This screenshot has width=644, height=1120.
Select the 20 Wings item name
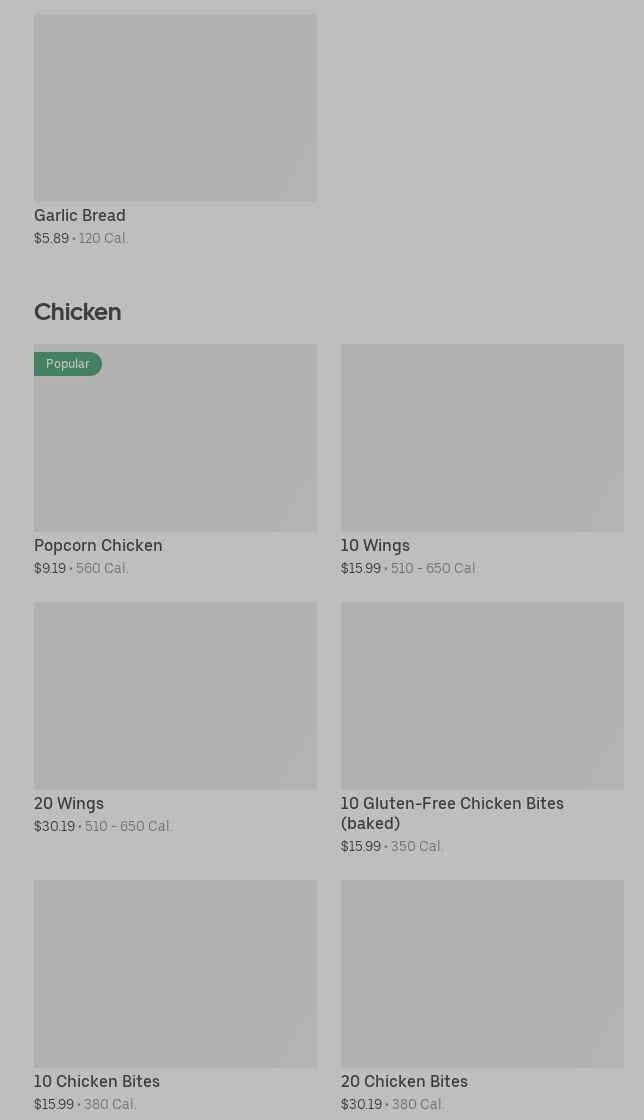coord(69,803)
